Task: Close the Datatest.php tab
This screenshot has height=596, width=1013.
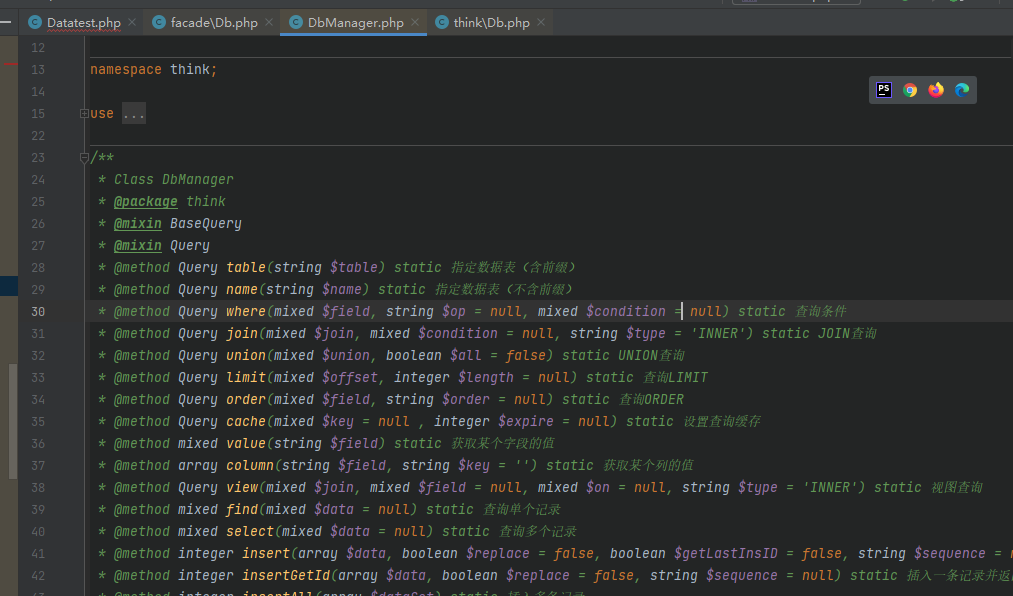Action: point(132,22)
